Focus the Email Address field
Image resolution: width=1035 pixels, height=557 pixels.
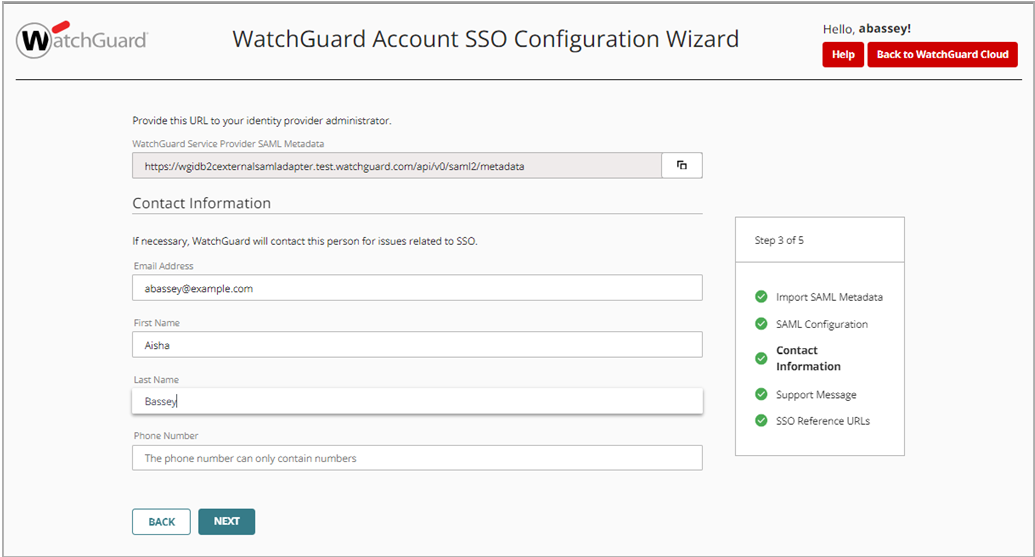tap(417, 288)
